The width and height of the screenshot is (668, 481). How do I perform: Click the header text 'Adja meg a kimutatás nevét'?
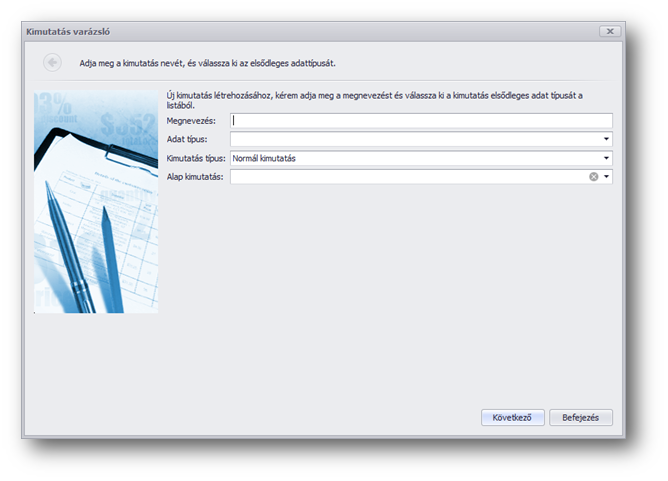click(207, 63)
